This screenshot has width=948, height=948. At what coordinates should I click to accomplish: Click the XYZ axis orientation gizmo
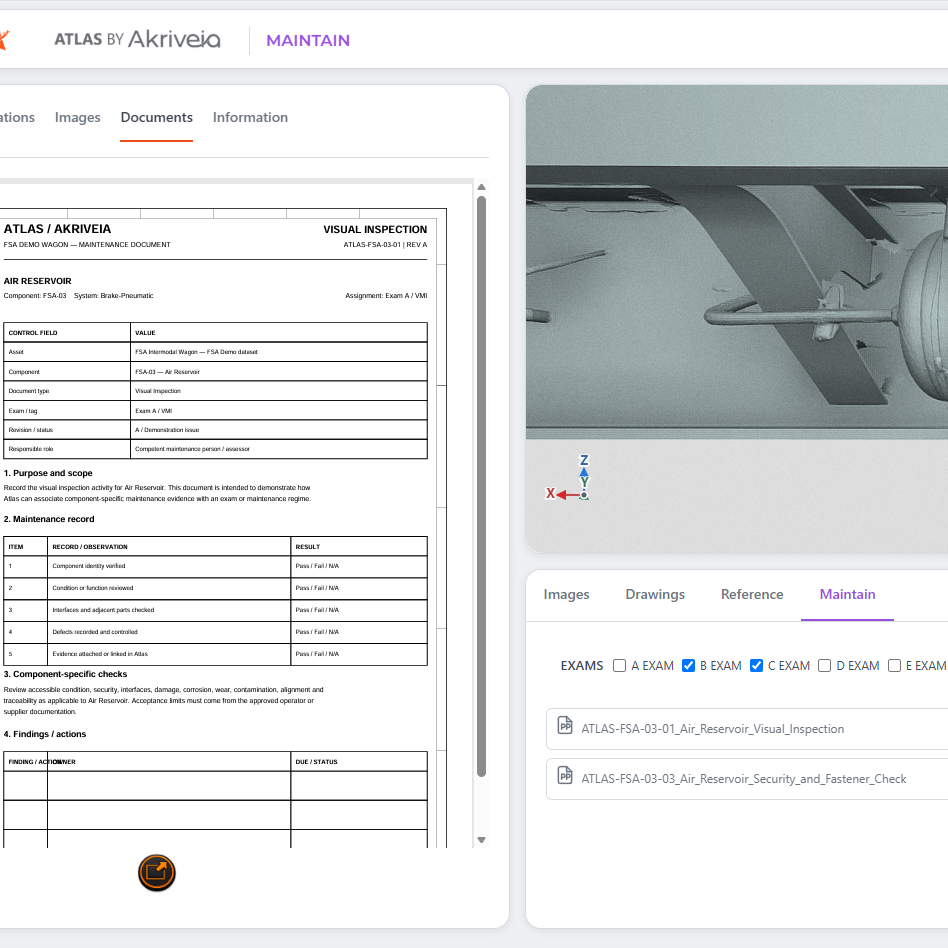tap(568, 478)
